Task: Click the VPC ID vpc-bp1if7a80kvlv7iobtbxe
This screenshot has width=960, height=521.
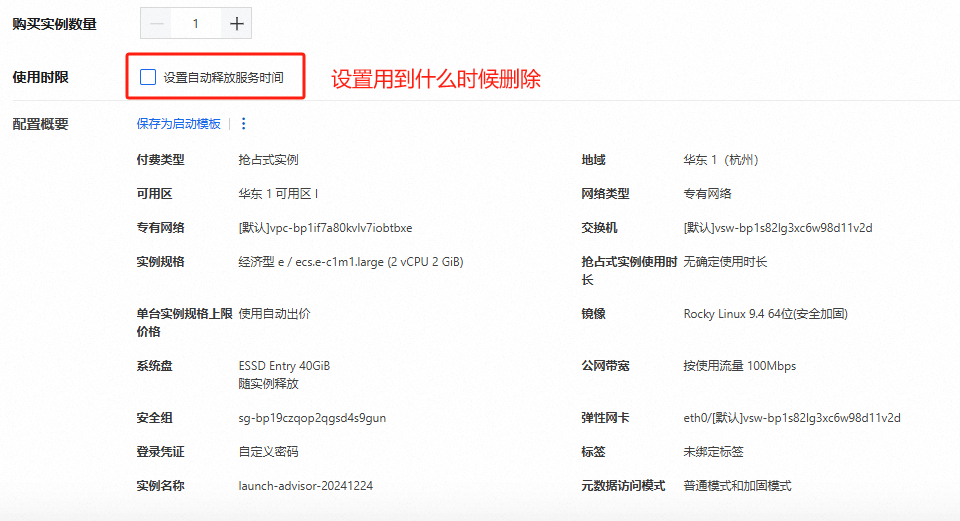Action: coord(341,228)
